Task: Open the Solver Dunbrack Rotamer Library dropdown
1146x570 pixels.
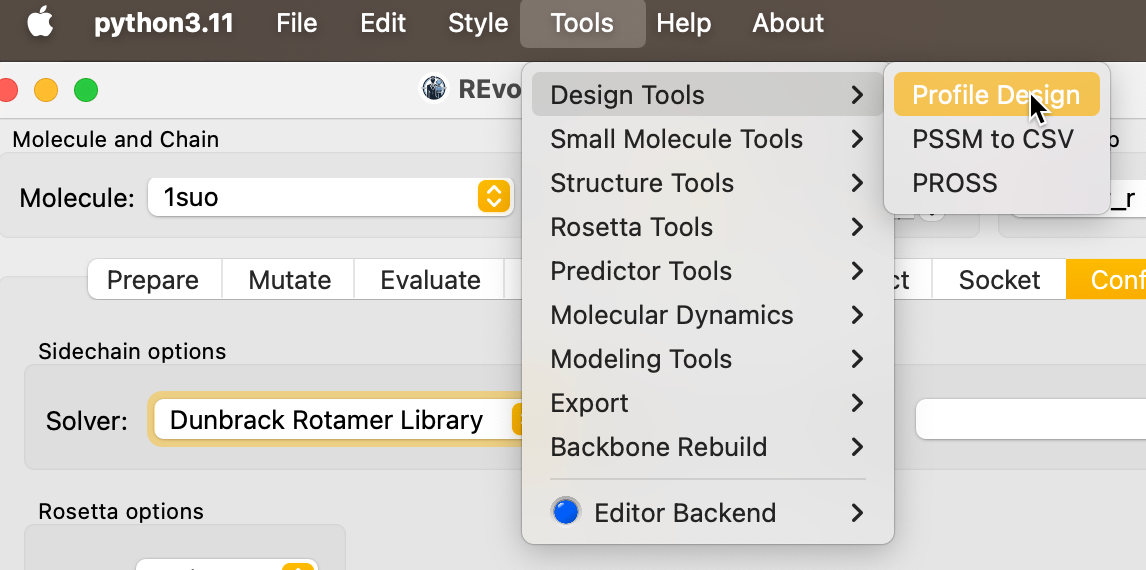Action: tap(339, 419)
